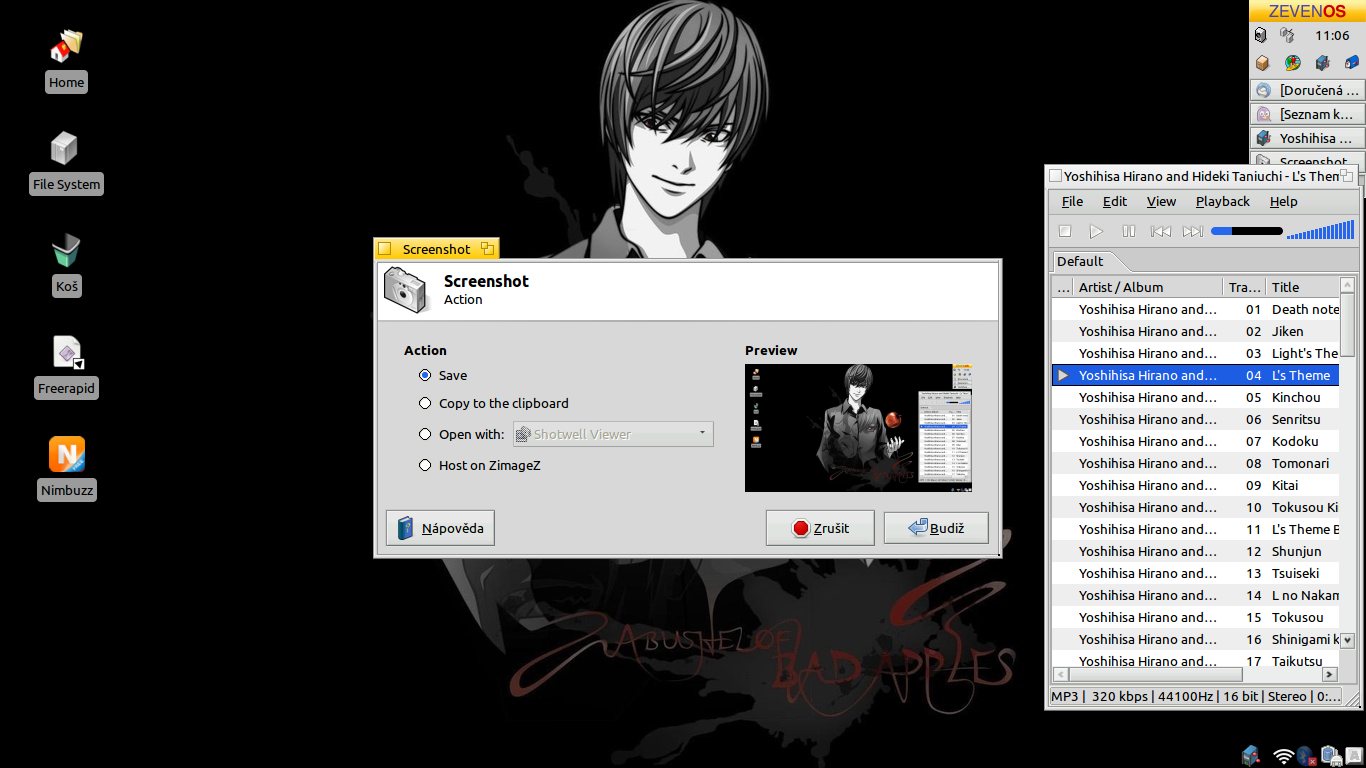This screenshot has height=768, width=1366.
Task: Open the Shotwell Viewer application dropdown
Action: coord(613,434)
